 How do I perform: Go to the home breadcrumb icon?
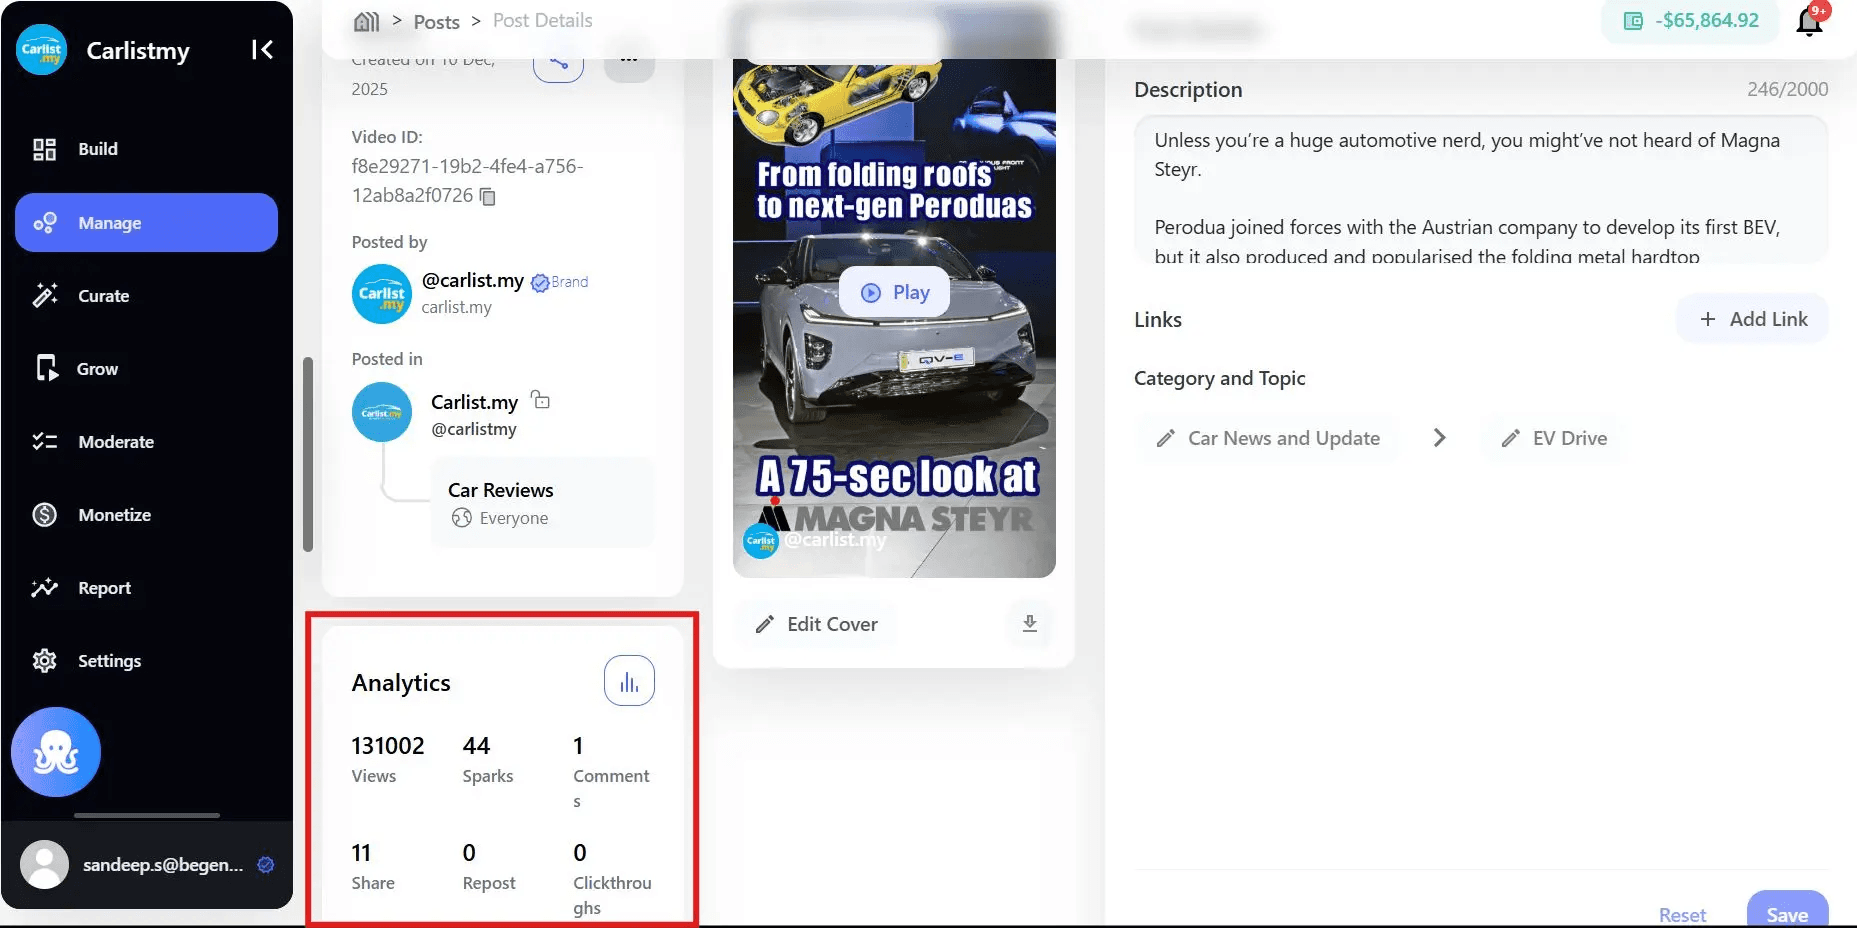(367, 21)
